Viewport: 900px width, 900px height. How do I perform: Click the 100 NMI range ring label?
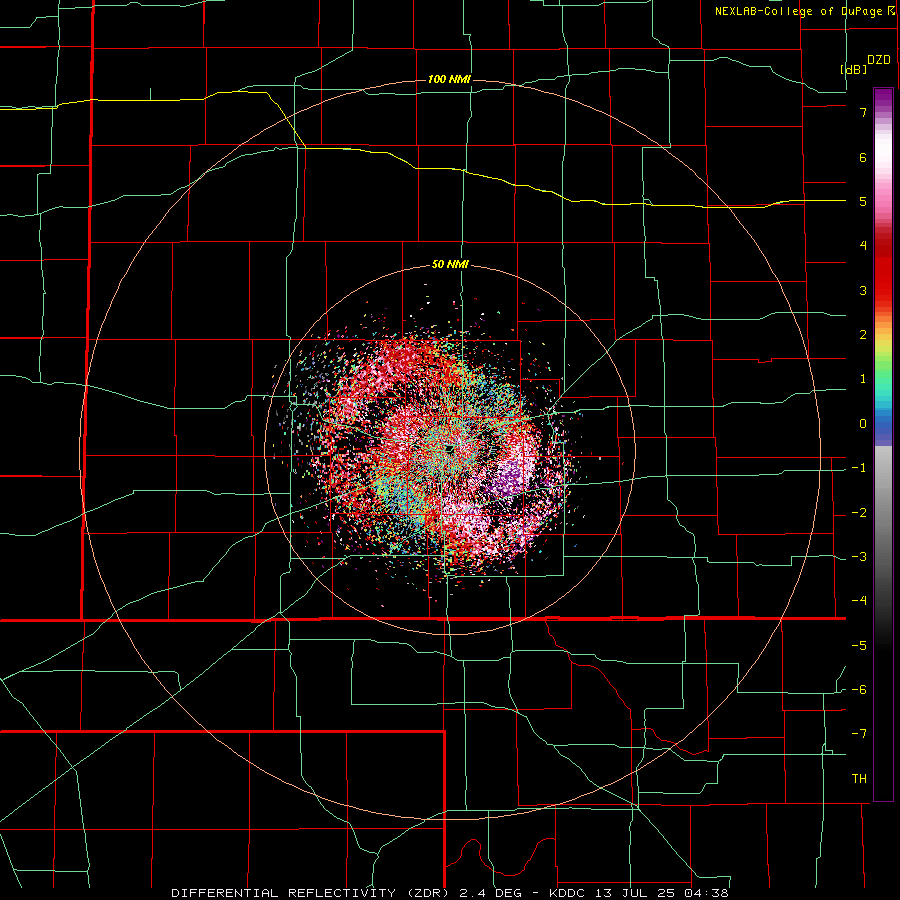449,79
